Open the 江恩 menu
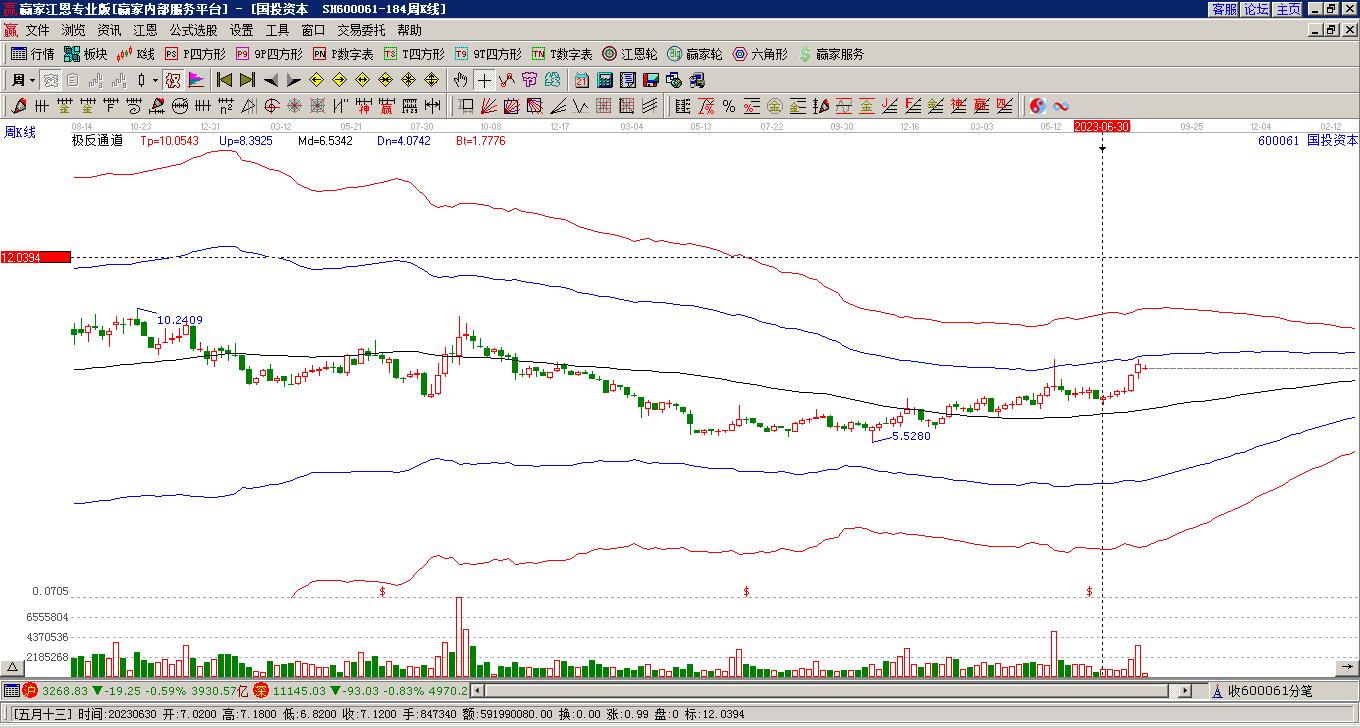Viewport: 1360px width, 728px height. pyautogui.click(x=145, y=30)
